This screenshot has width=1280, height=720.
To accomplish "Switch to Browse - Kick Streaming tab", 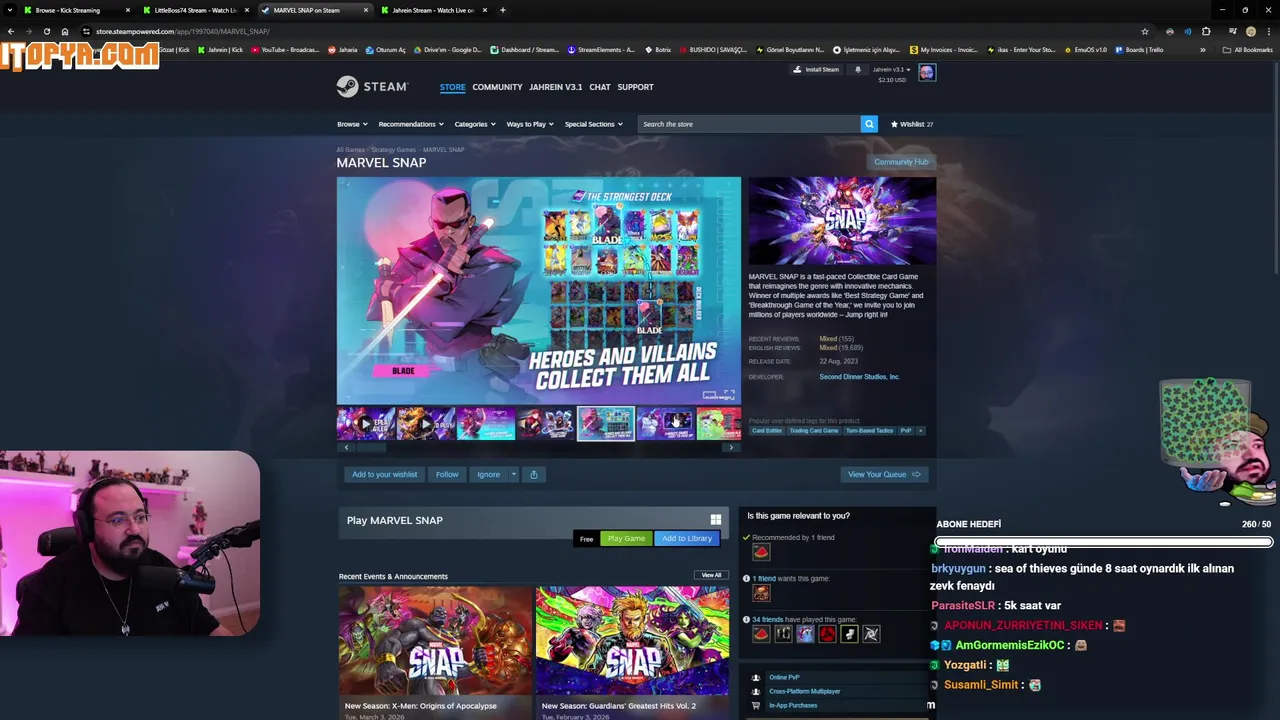I will (x=76, y=10).
